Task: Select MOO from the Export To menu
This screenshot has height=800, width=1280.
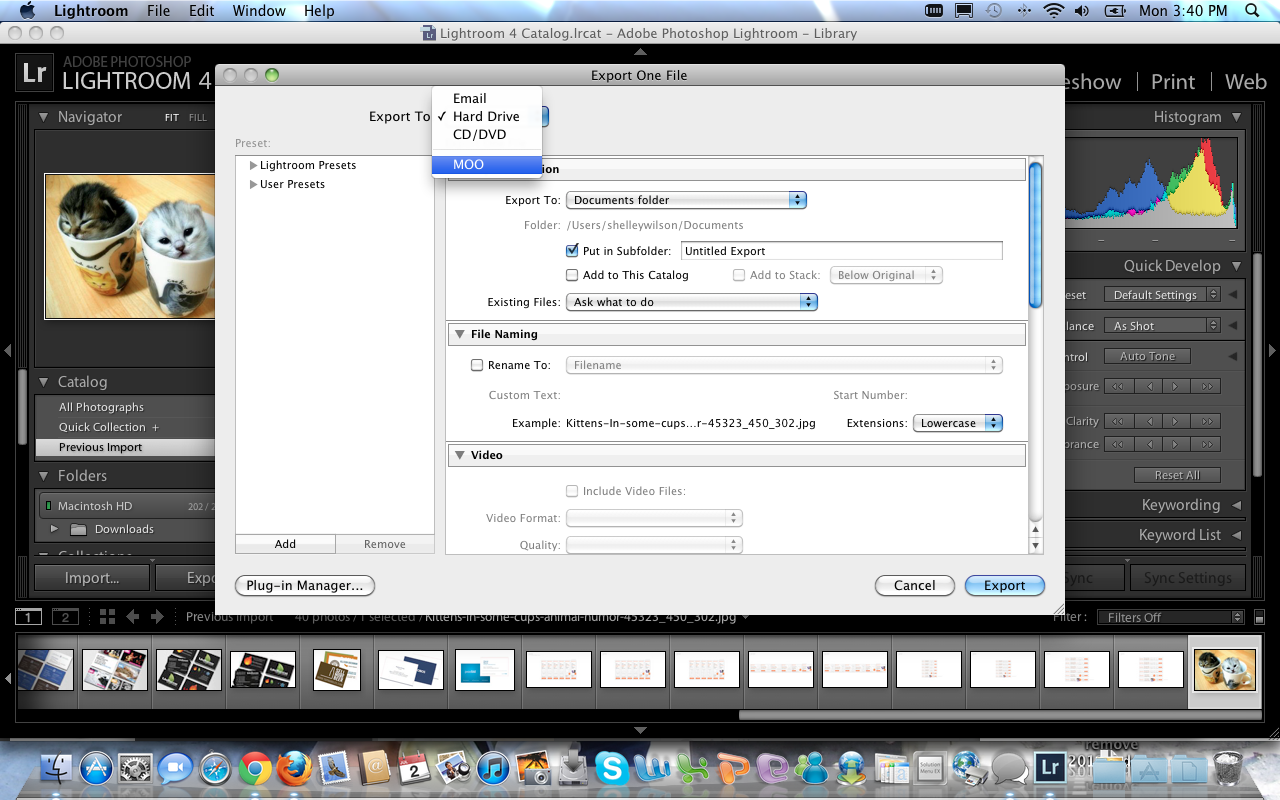Action: coord(468,165)
